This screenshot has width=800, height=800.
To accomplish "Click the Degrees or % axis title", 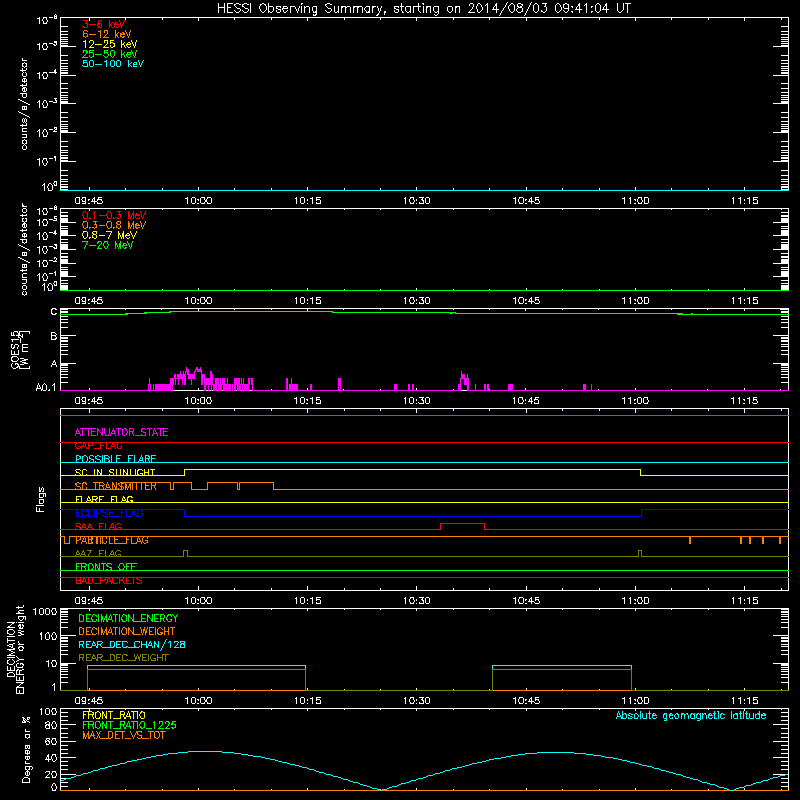I will click(x=26, y=749).
